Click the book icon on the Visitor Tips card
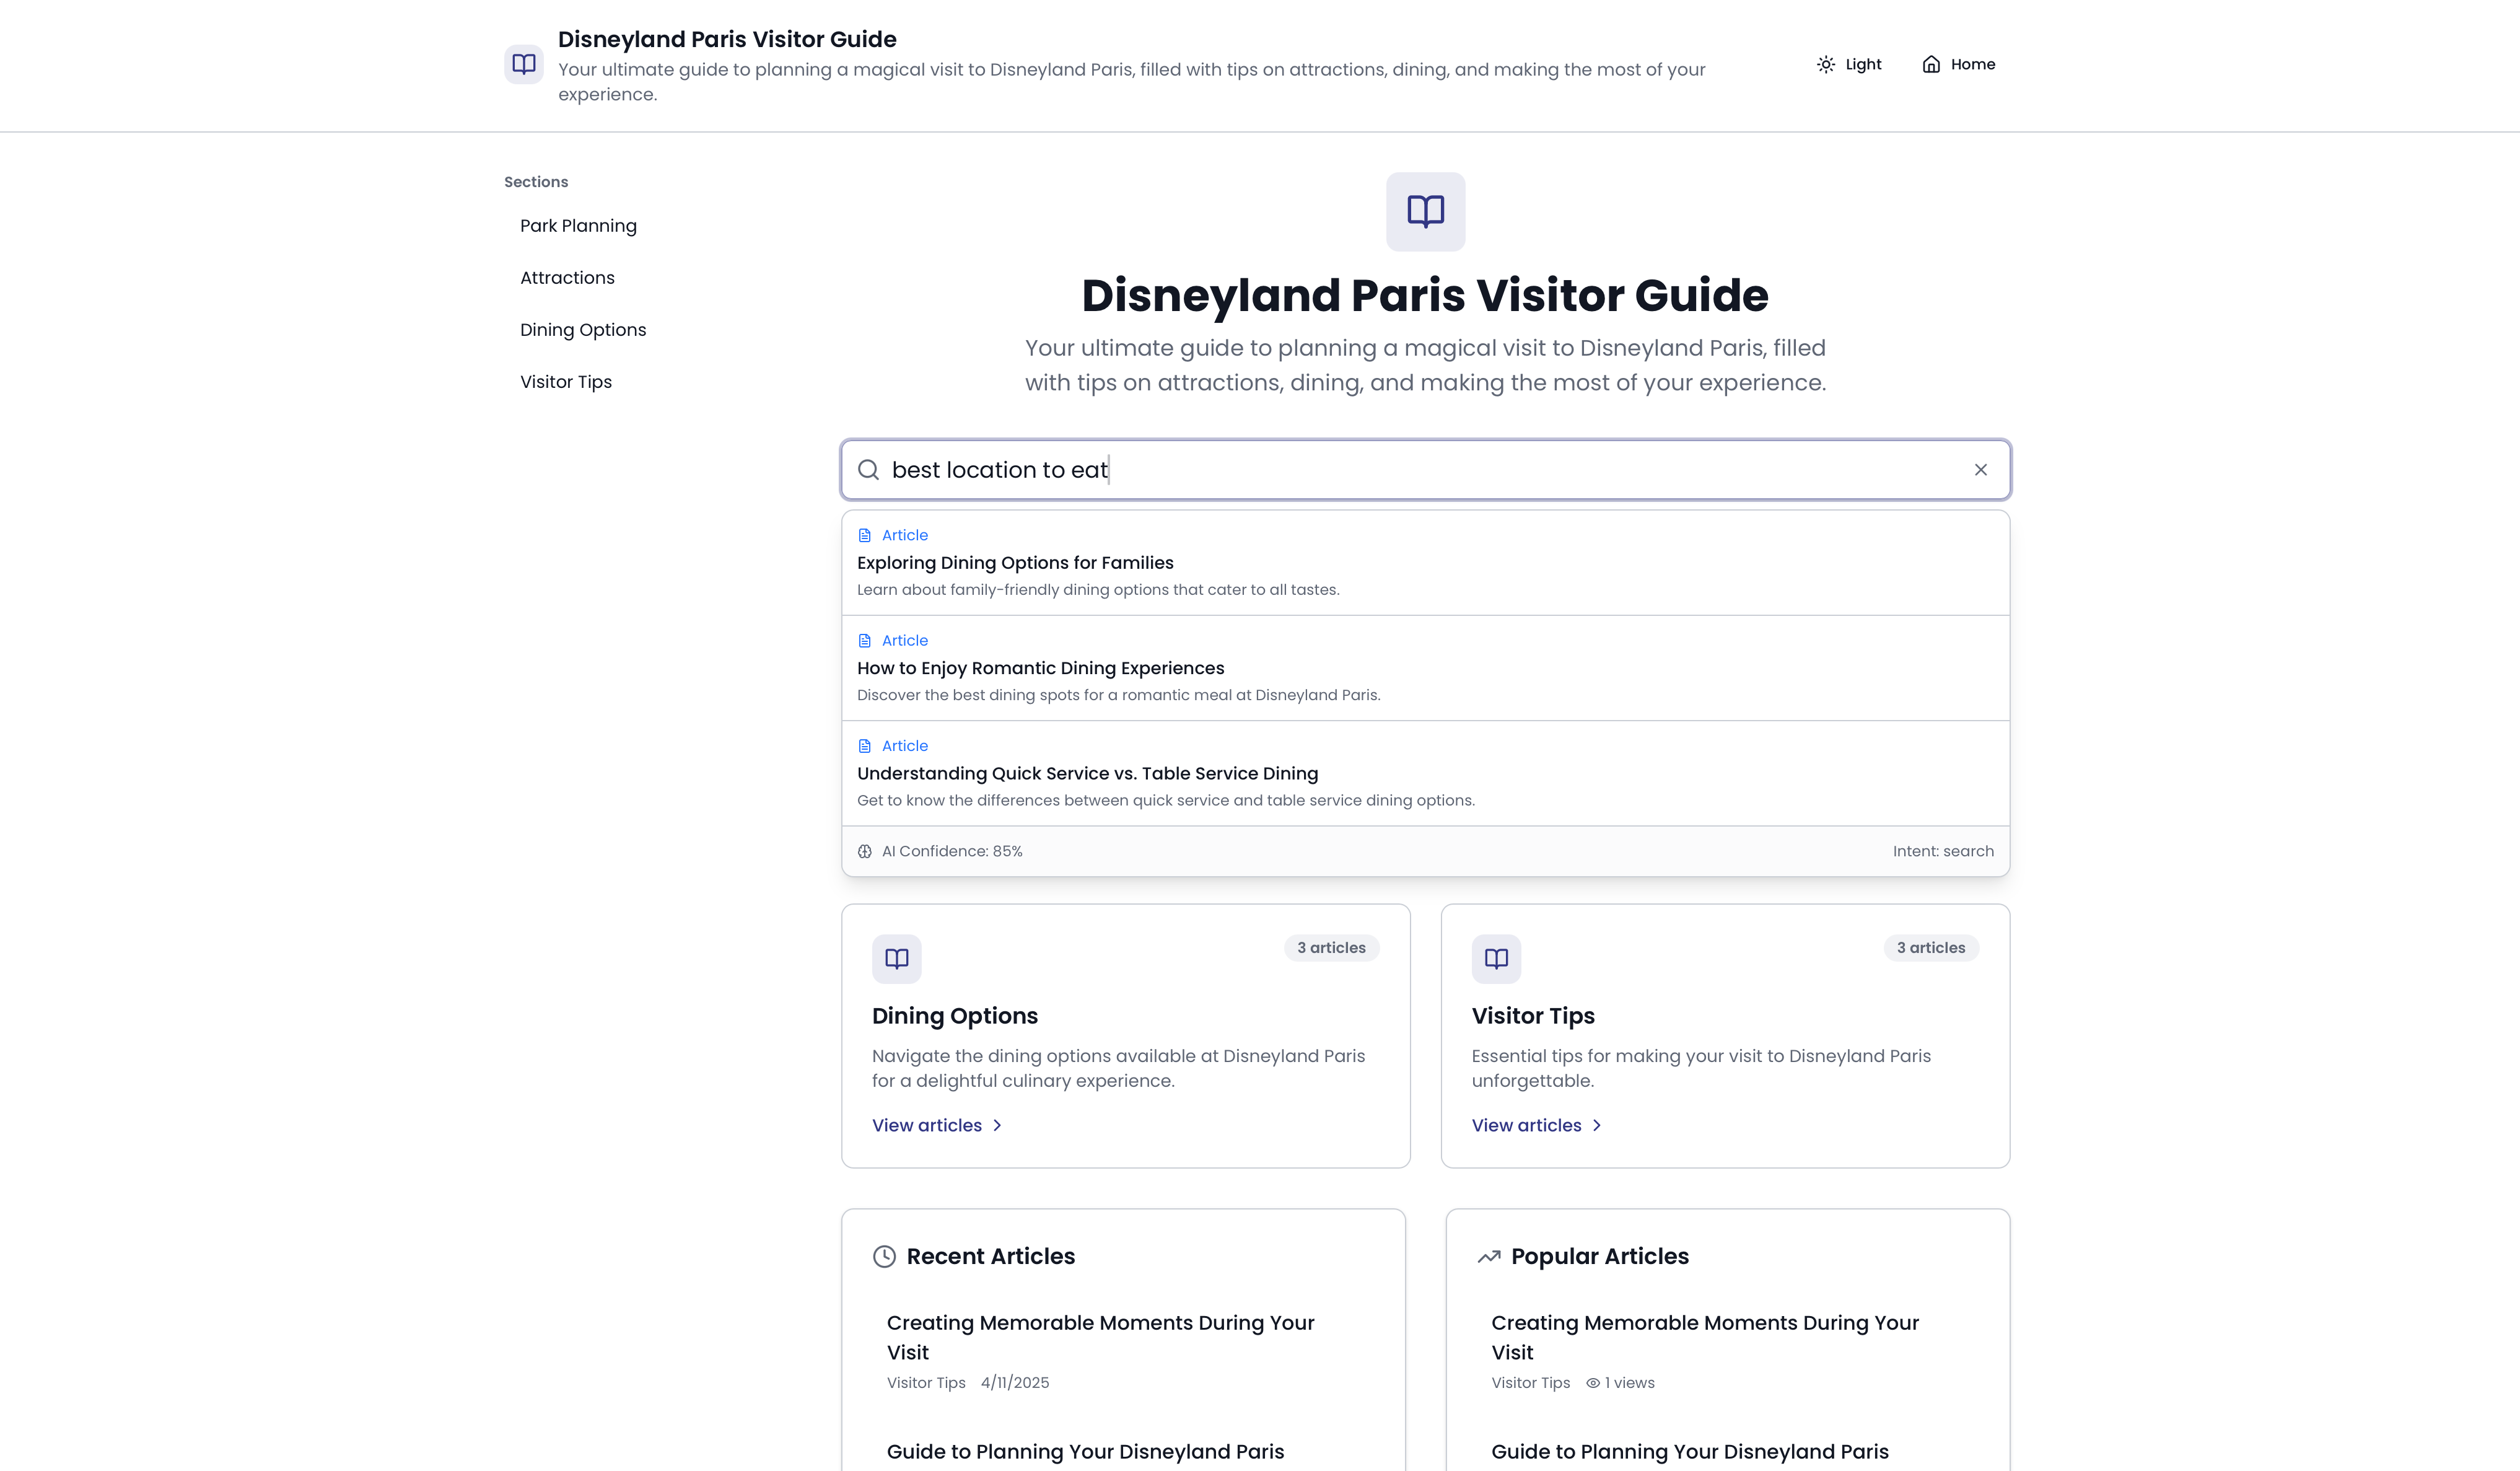Image resolution: width=2520 pixels, height=1471 pixels. click(1496, 958)
